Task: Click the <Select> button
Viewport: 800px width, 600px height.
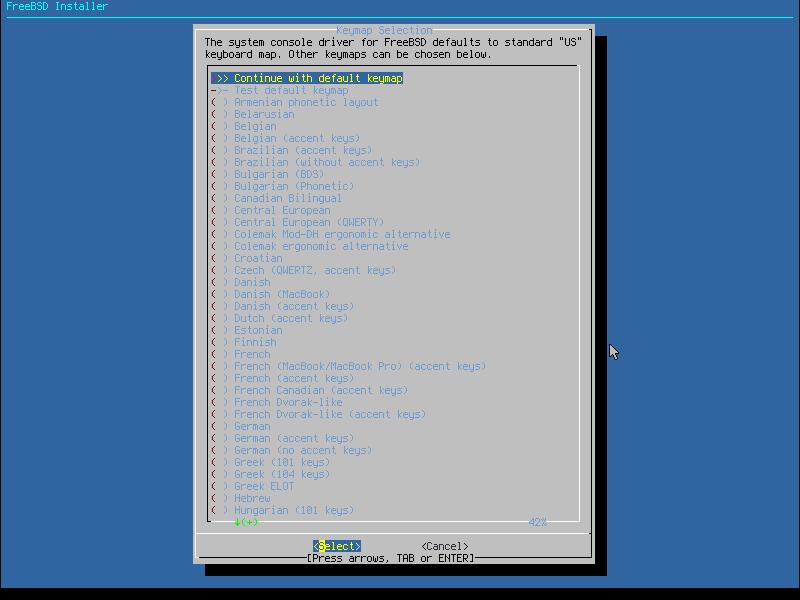Action: [337, 546]
